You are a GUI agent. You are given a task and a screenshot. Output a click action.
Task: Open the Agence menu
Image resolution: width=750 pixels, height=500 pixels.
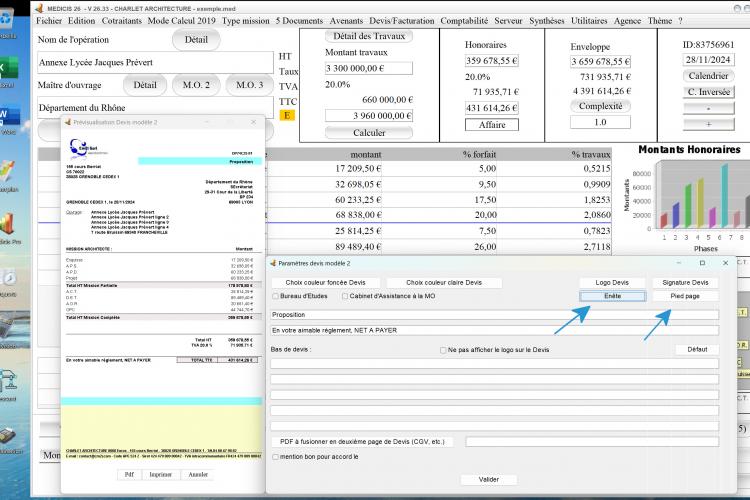click(628, 21)
